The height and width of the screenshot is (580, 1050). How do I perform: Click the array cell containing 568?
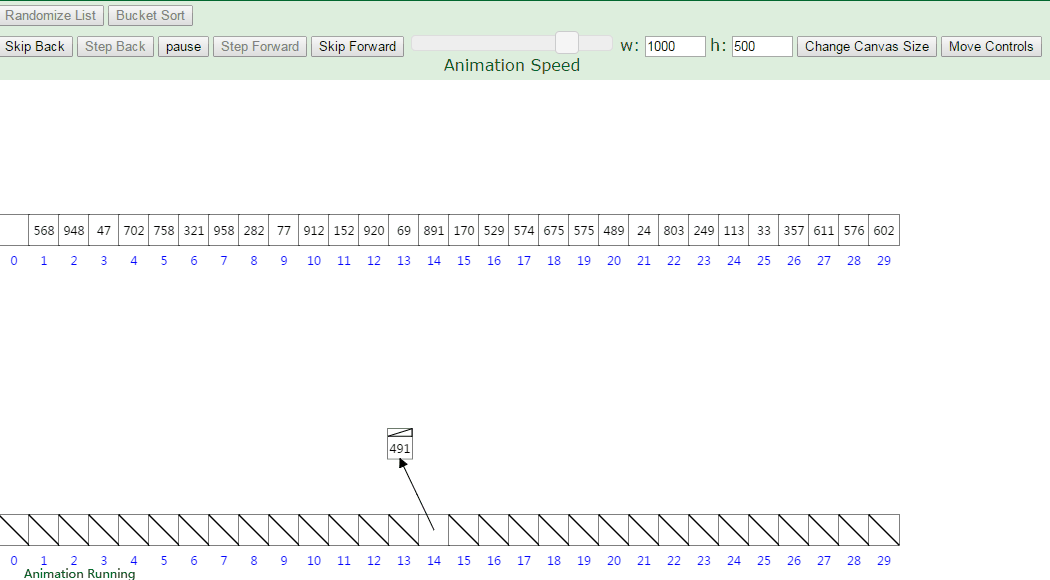[43, 230]
